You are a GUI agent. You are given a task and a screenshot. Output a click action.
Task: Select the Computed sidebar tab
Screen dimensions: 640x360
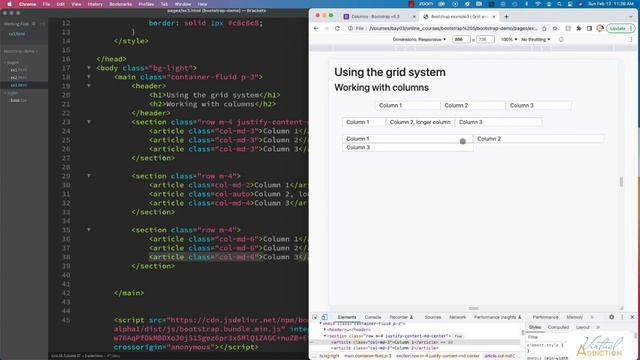(x=558, y=327)
